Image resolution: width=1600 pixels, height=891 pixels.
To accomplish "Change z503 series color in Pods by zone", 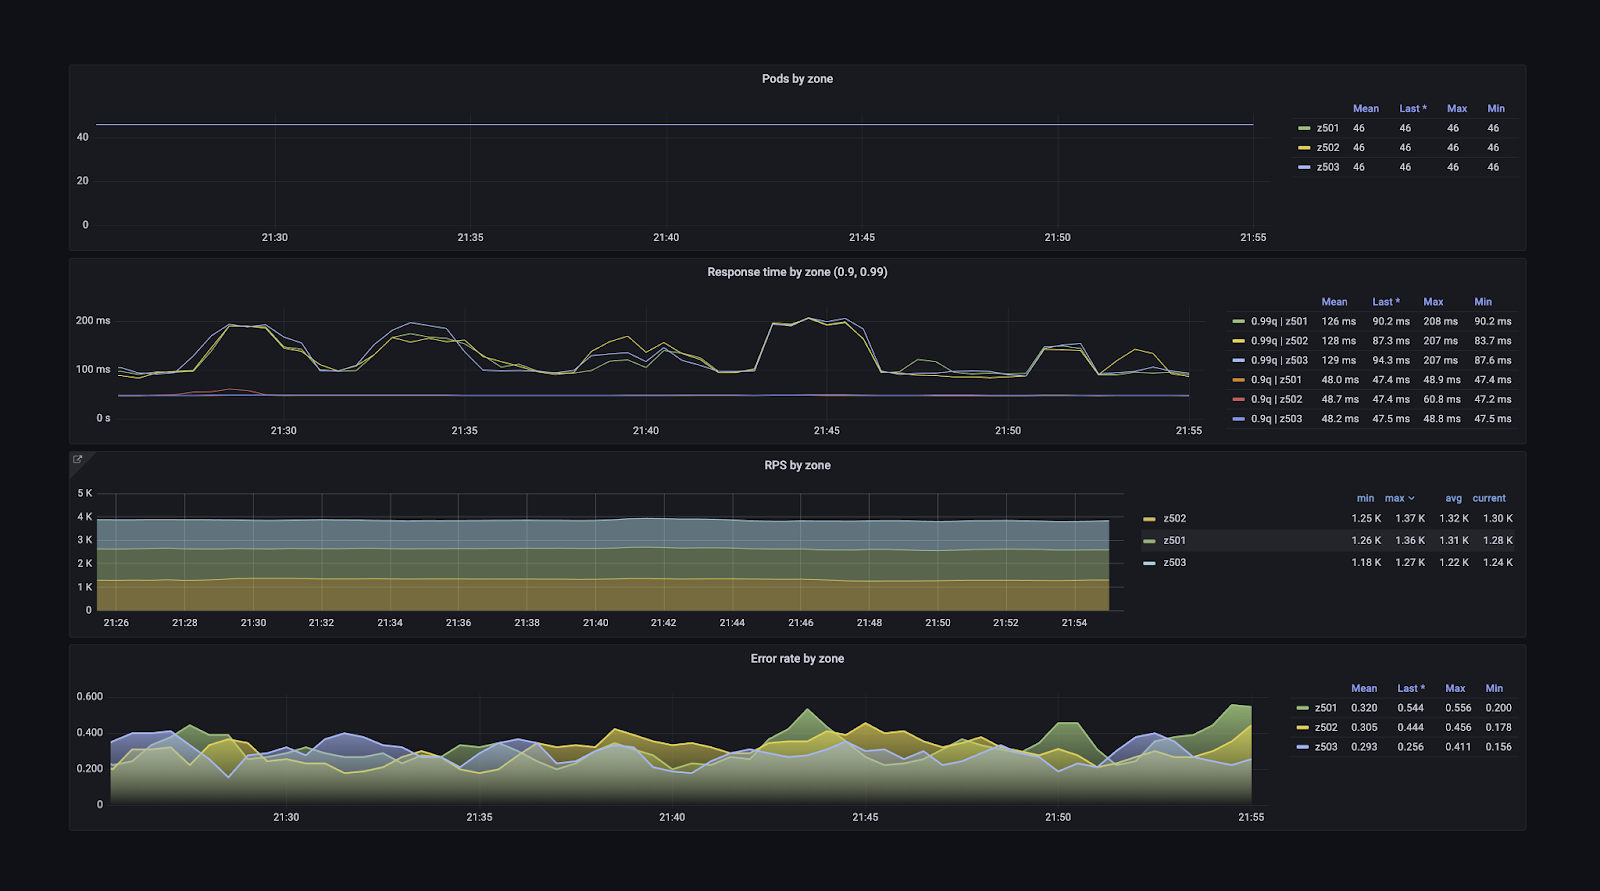I will pyautogui.click(x=1304, y=167).
